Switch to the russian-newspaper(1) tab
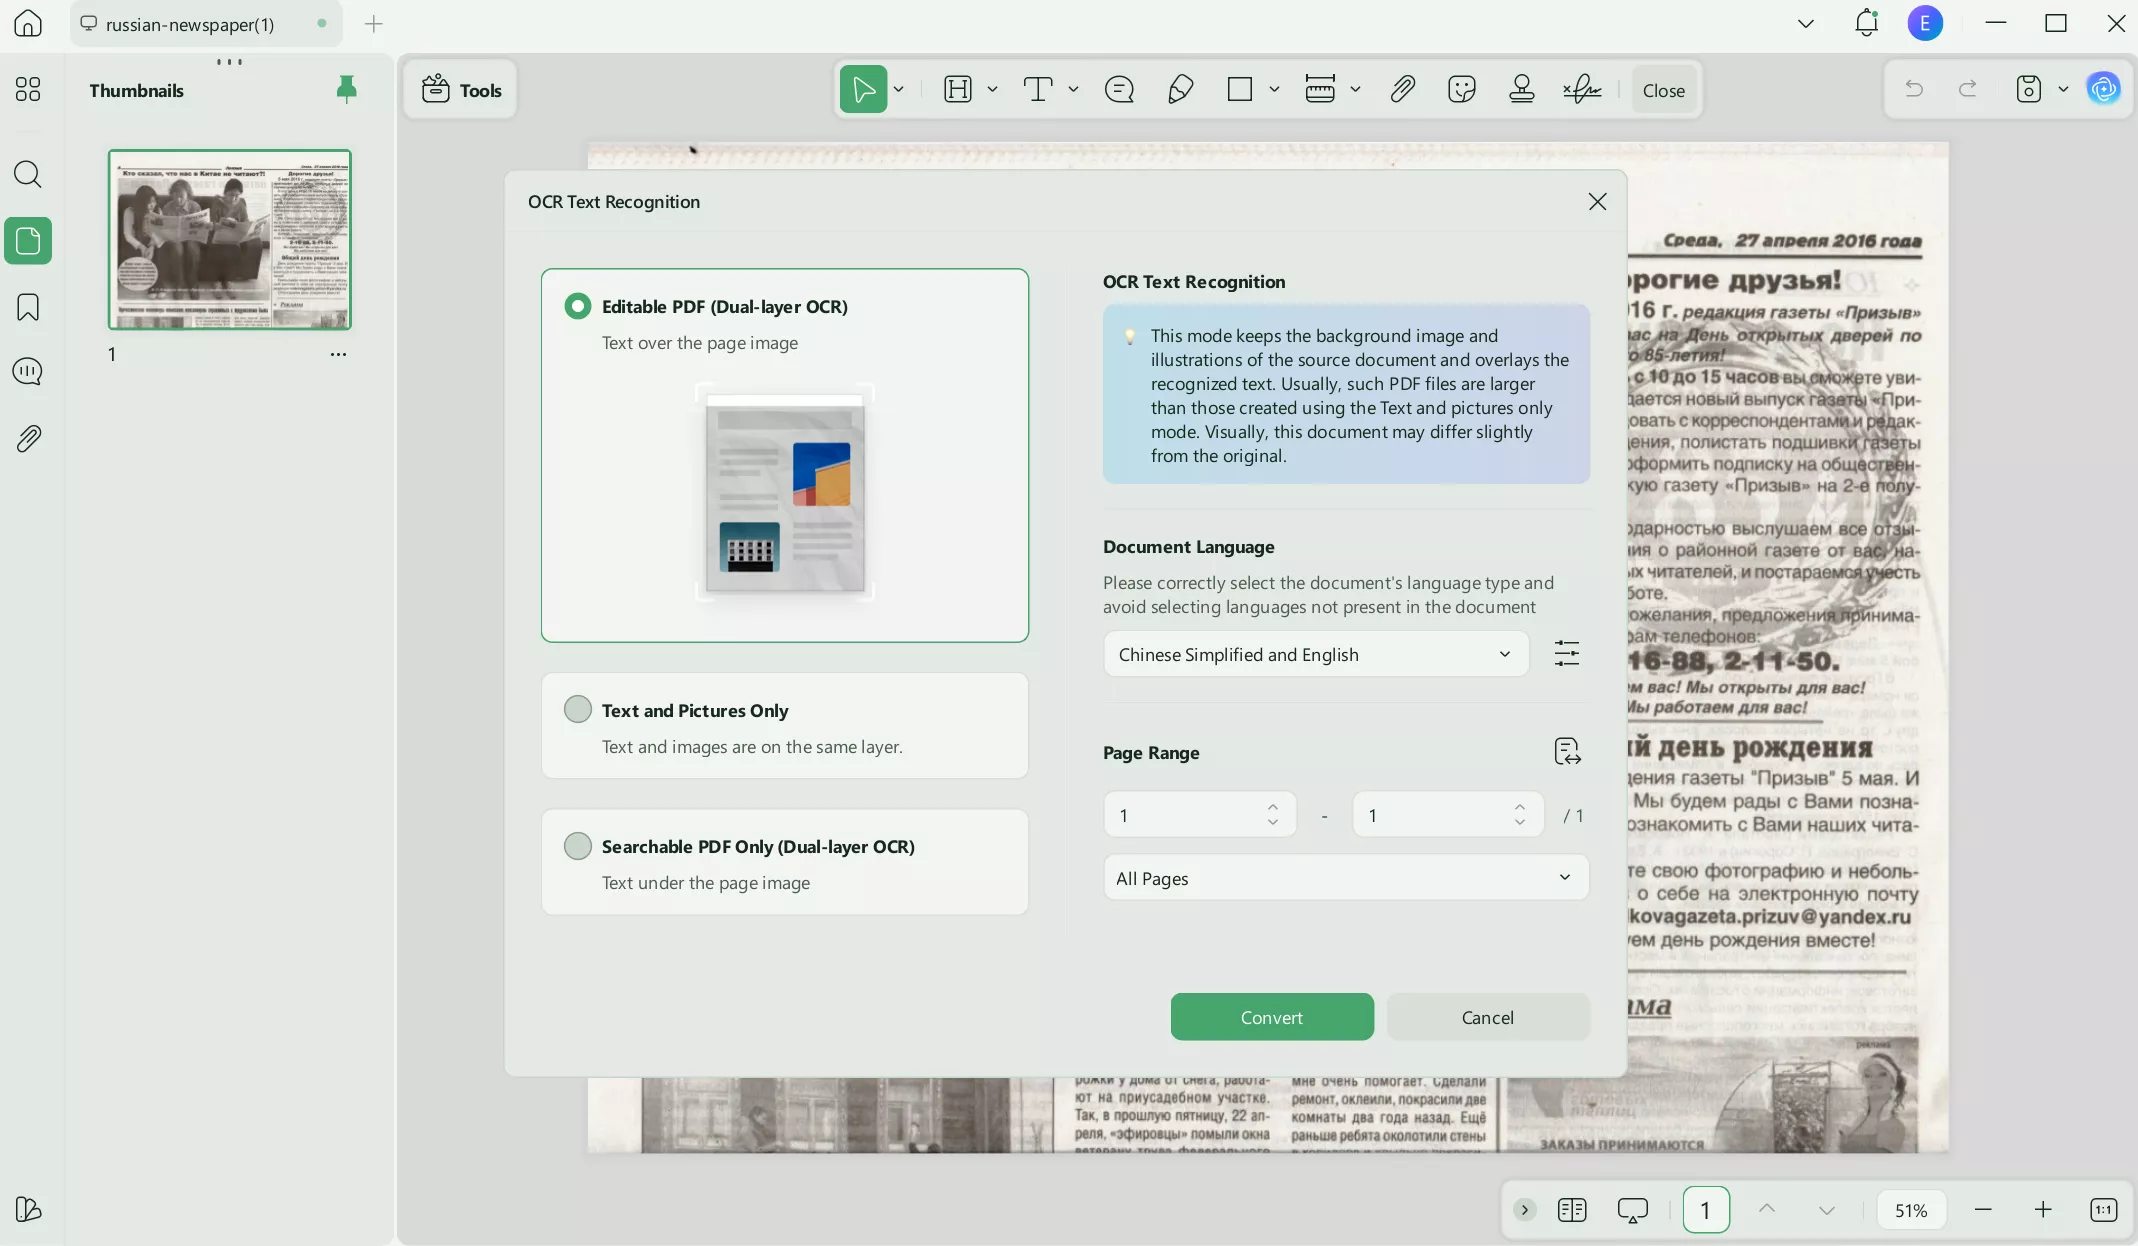Viewport: 2138px width, 1246px height. tap(190, 24)
